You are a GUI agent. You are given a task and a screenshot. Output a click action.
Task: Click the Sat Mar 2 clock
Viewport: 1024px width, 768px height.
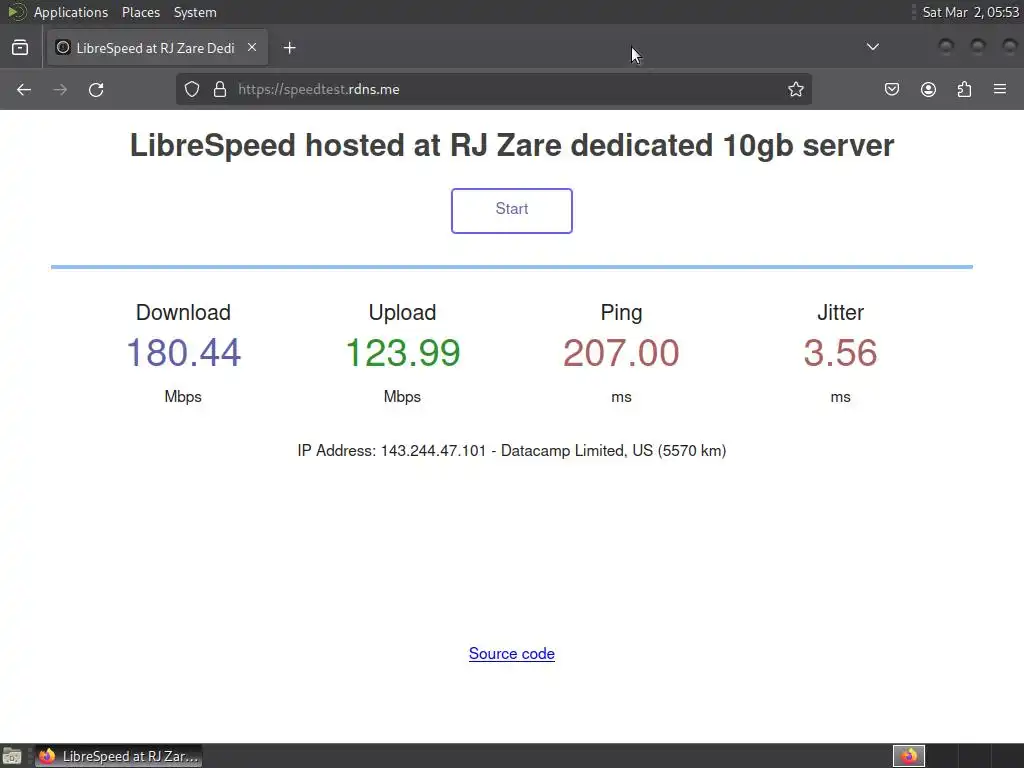coord(970,12)
